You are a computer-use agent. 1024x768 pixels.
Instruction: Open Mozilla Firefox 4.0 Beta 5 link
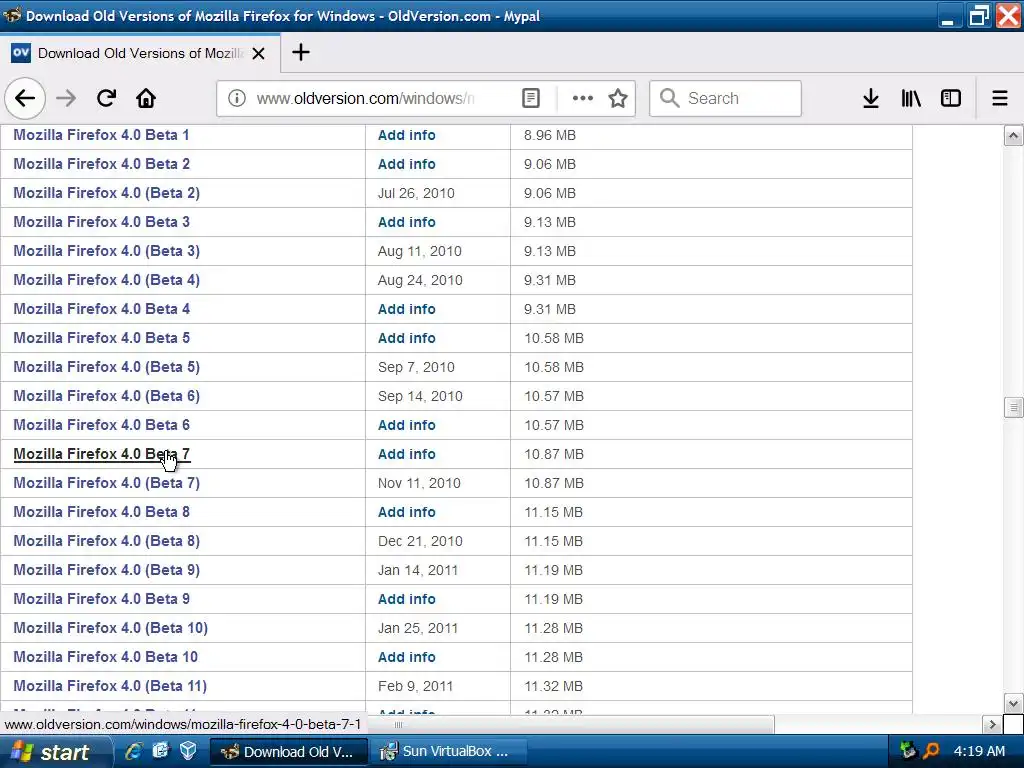click(101, 338)
